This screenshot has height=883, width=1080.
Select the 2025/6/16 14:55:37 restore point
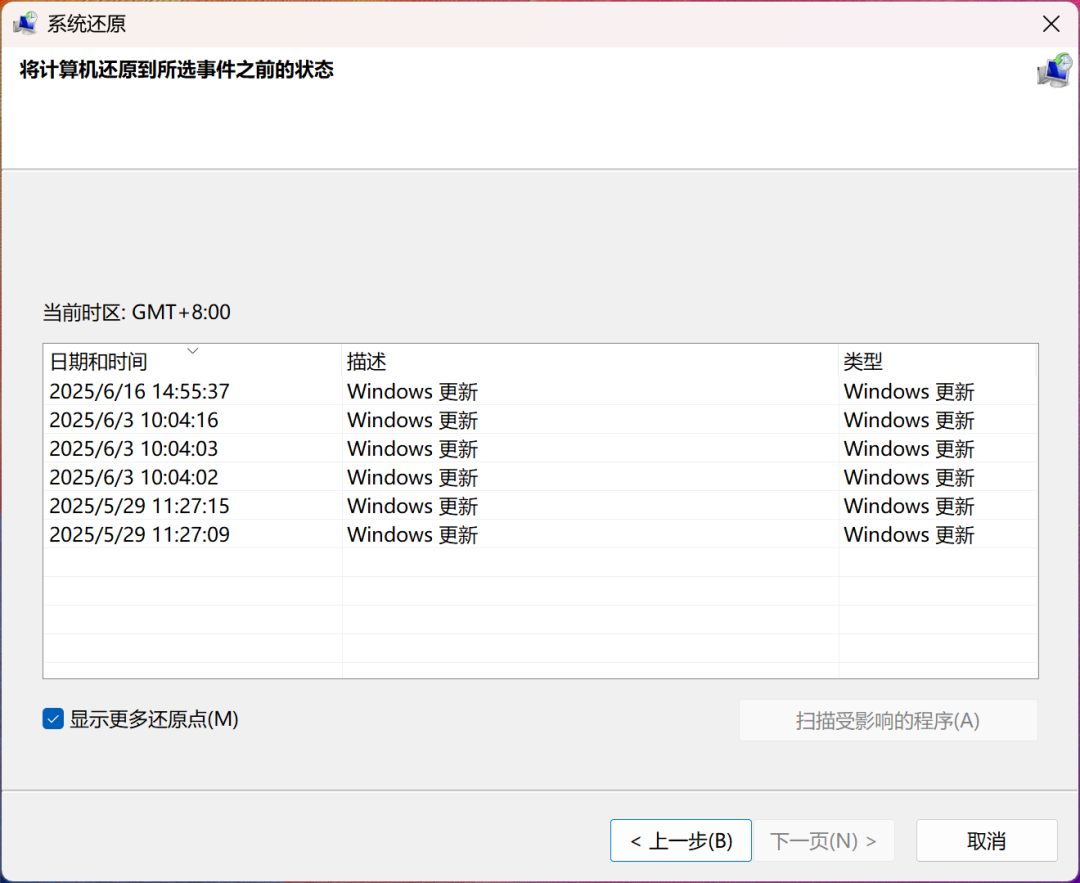click(140, 392)
